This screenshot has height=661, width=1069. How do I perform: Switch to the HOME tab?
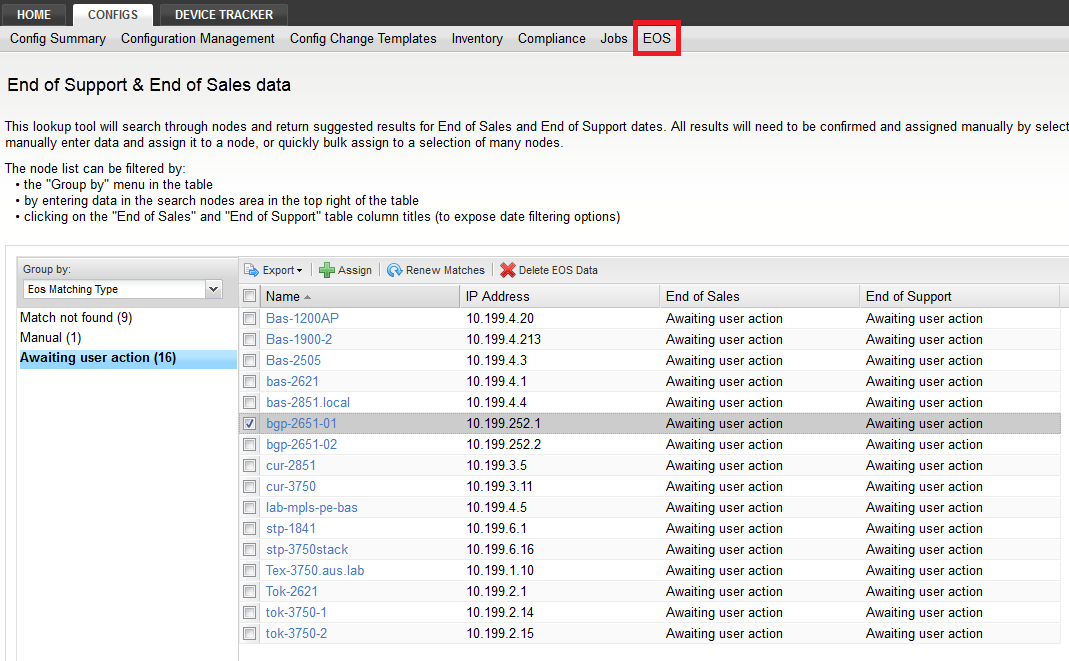34,14
